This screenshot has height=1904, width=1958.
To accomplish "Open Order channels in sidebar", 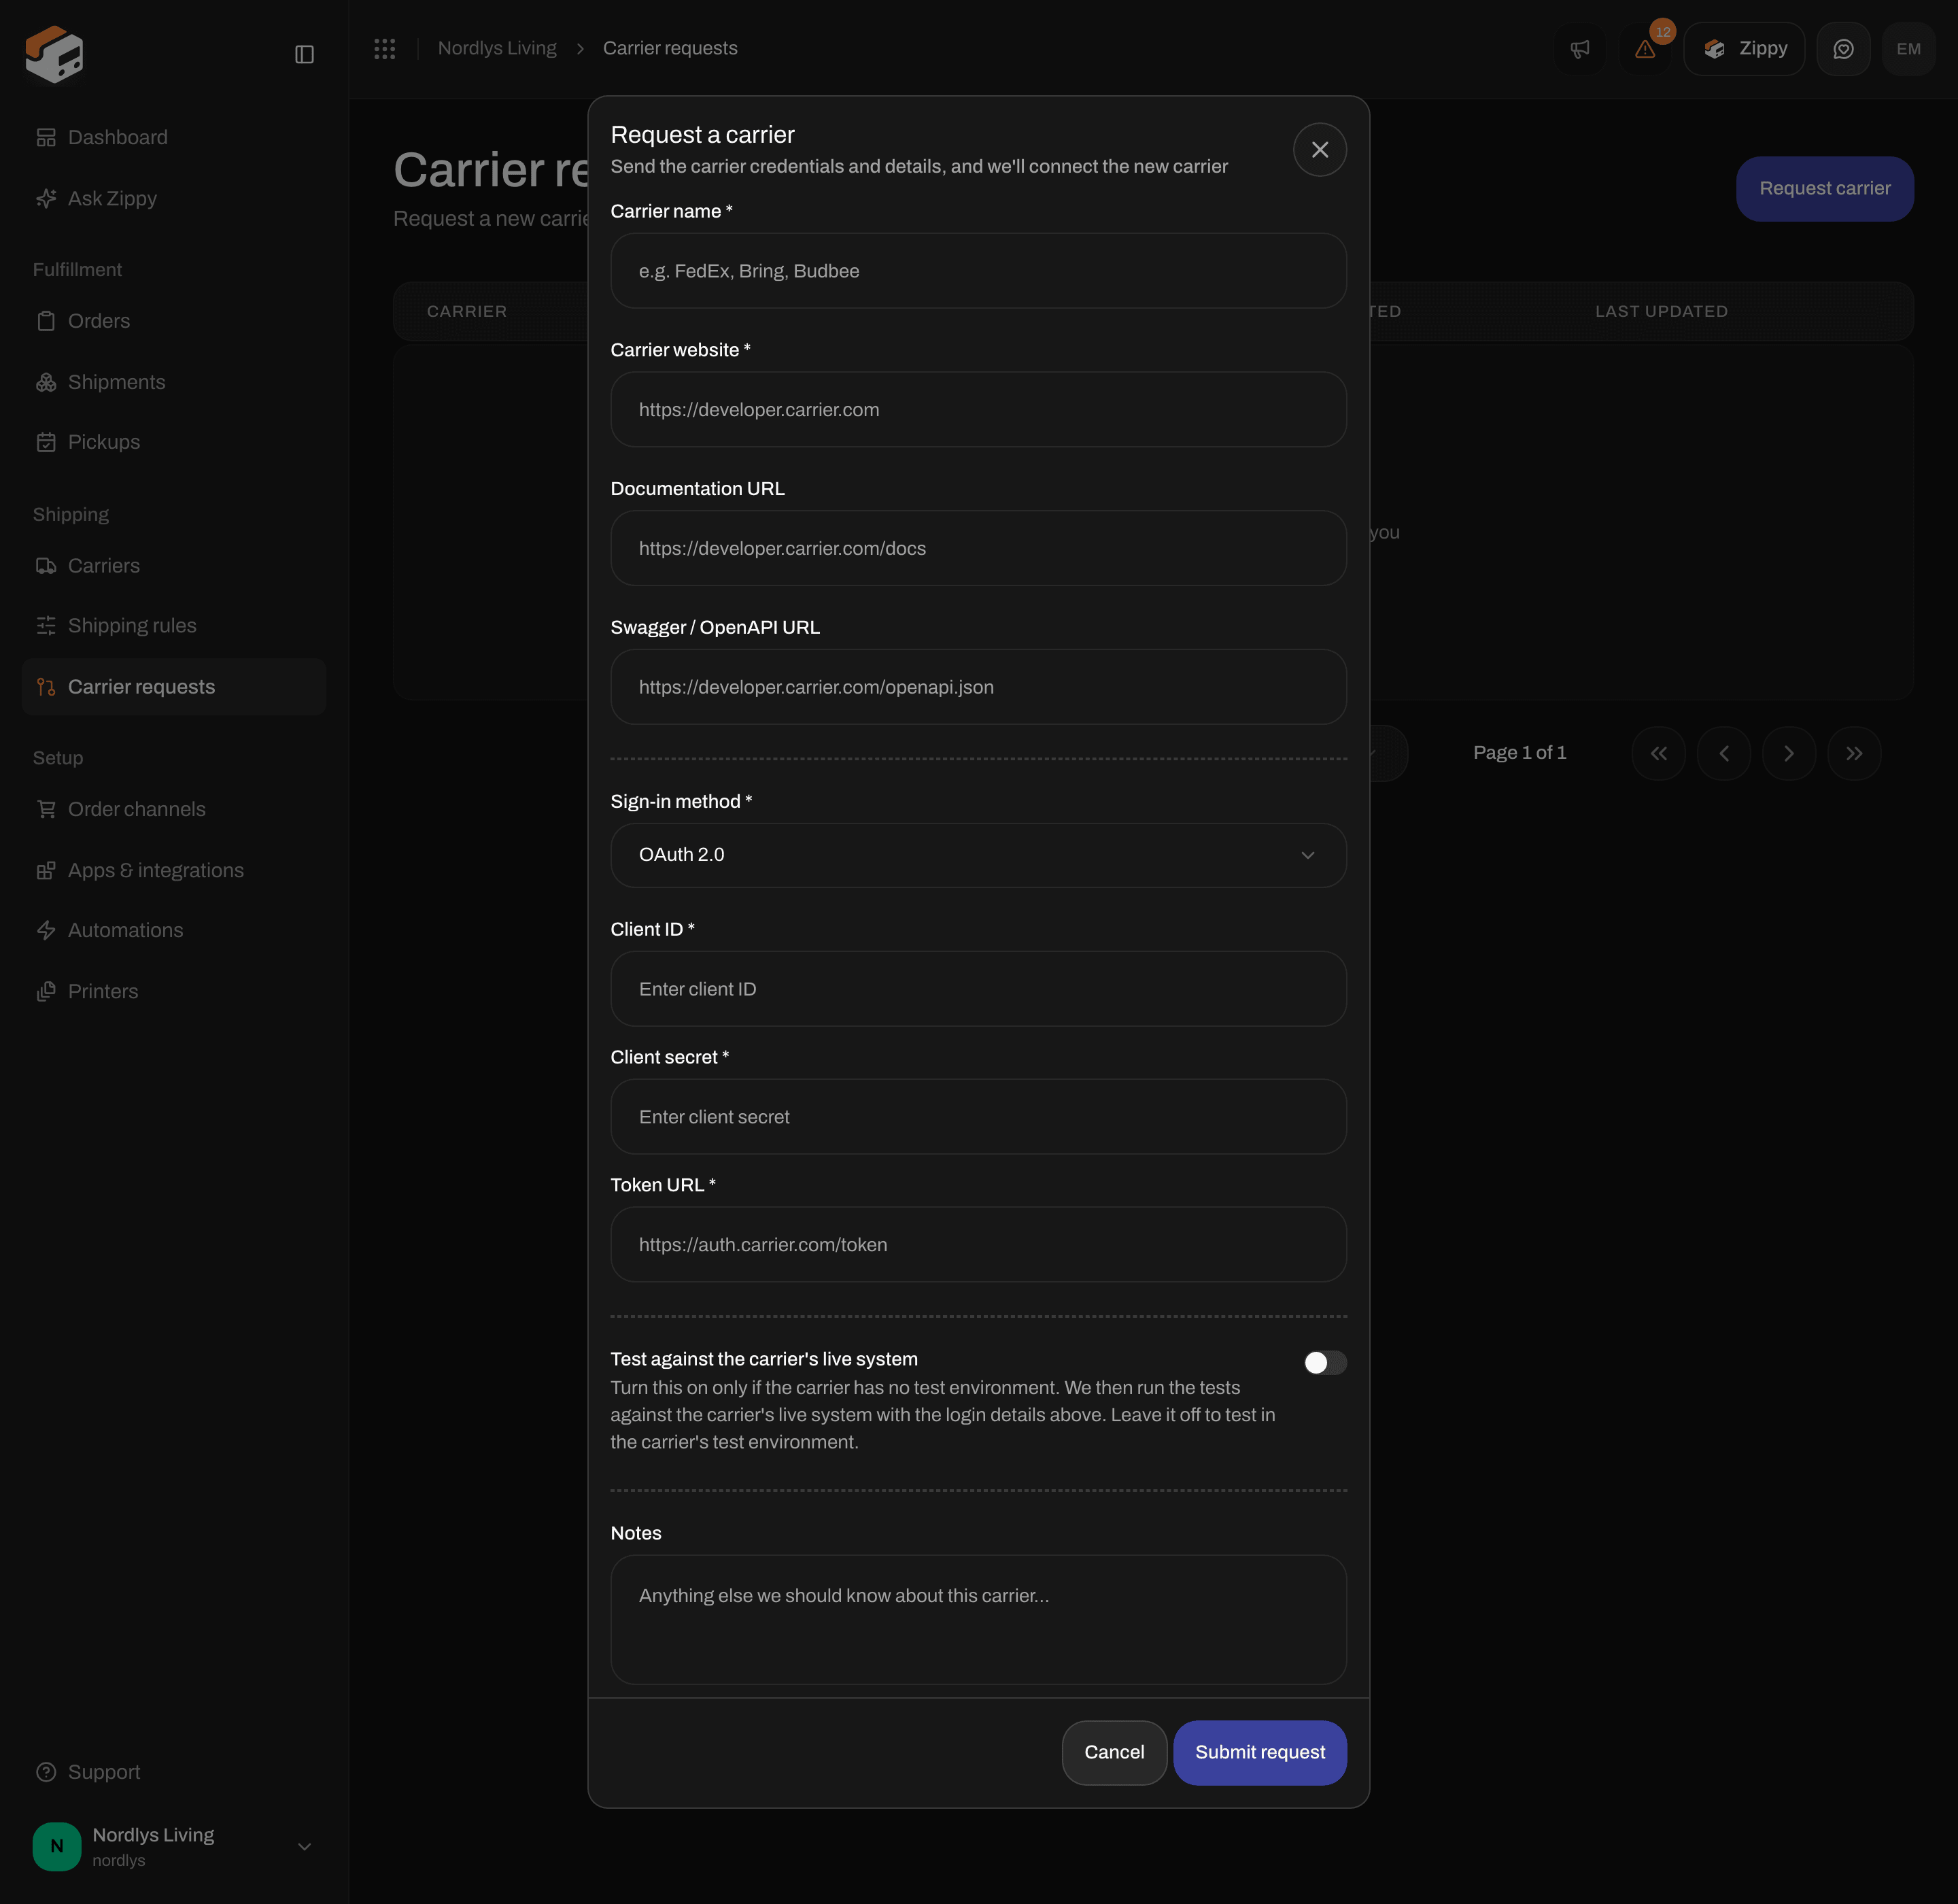I will click(174, 809).
